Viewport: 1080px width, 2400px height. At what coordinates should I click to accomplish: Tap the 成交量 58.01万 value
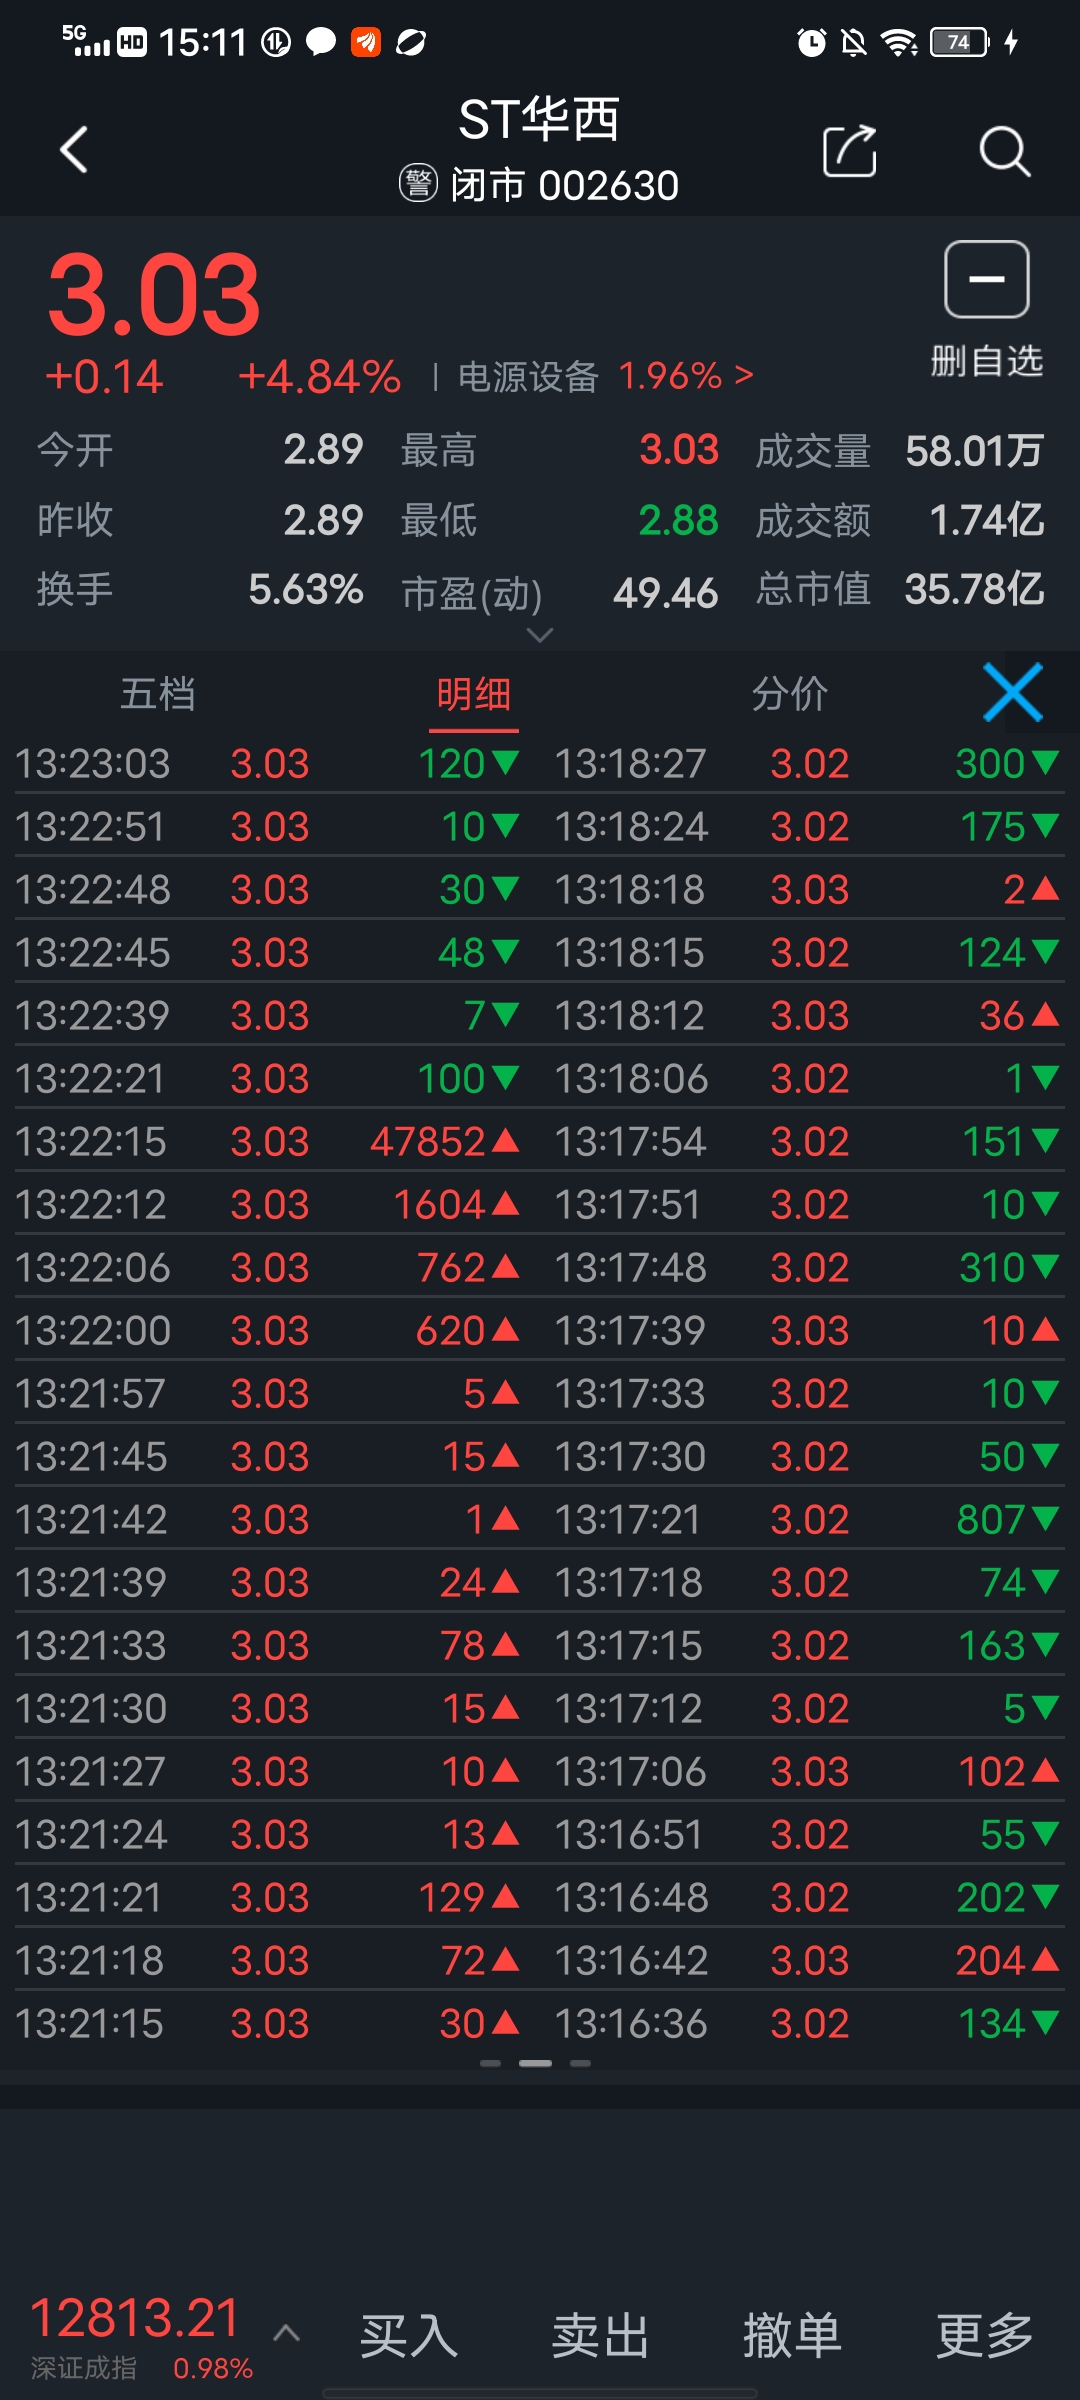[975, 451]
